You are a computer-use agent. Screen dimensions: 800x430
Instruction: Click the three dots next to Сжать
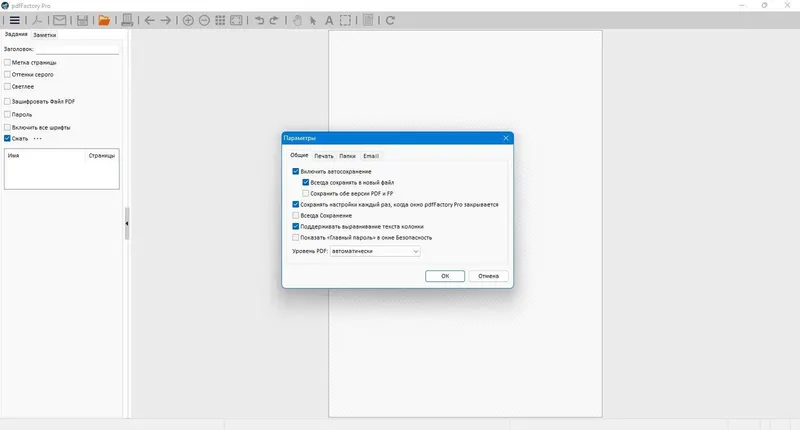click(x=38, y=138)
